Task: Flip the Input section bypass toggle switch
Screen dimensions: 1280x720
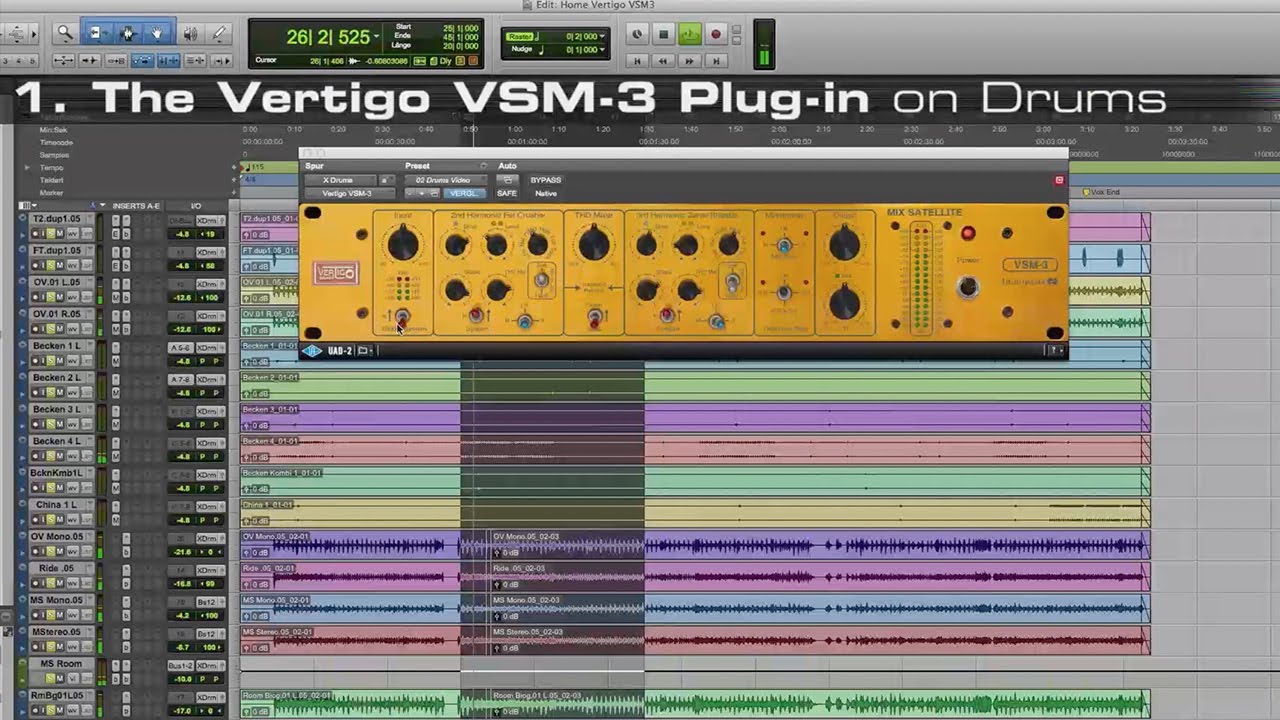Action: point(401,318)
